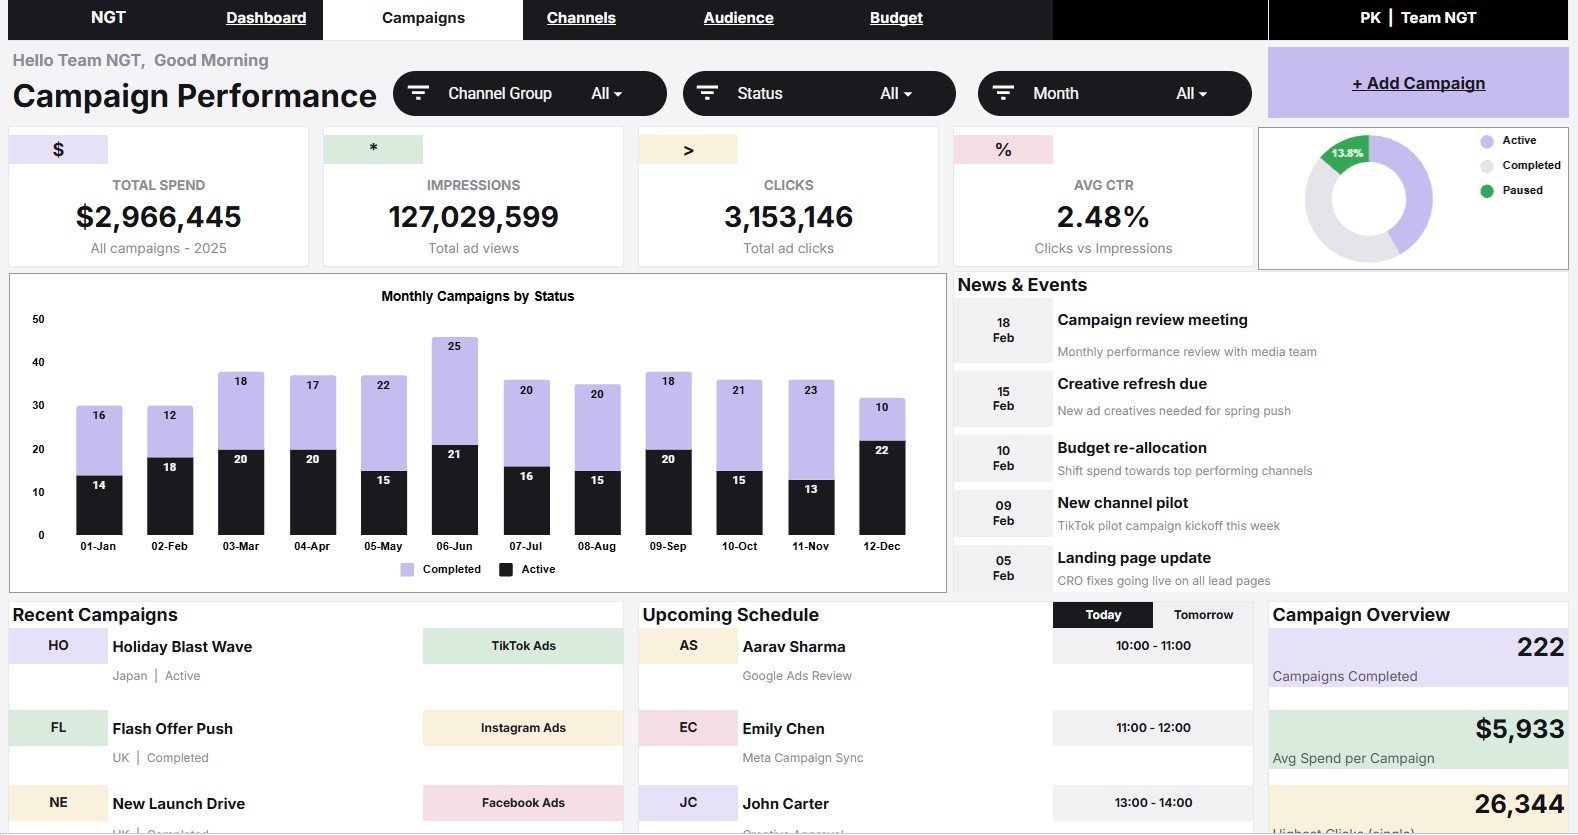
Task: Click the 222 Campaigns Completed card
Action: (1418, 658)
